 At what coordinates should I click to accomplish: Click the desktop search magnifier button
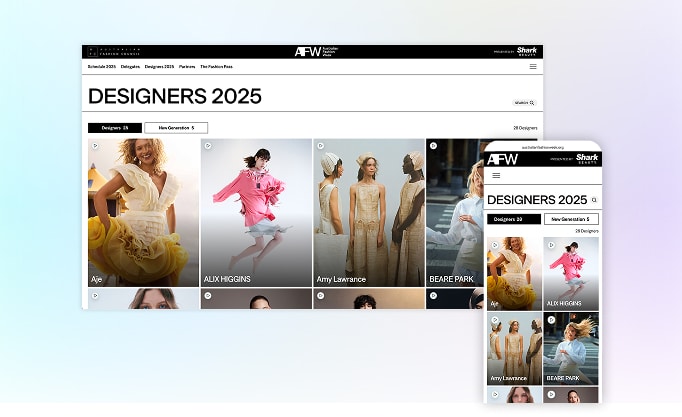coord(525,102)
